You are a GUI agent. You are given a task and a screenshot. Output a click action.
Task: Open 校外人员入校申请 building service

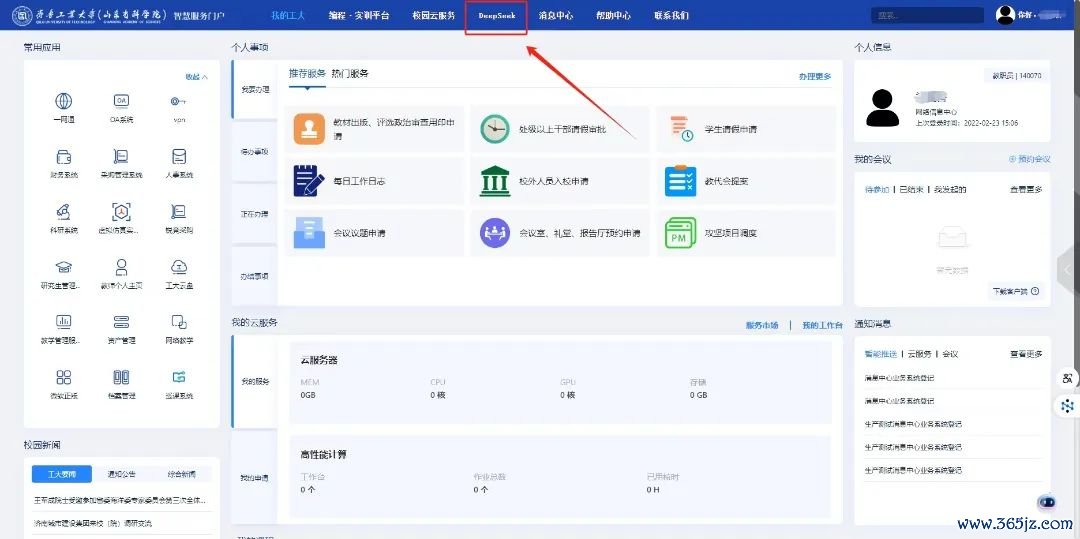pos(560,181)
